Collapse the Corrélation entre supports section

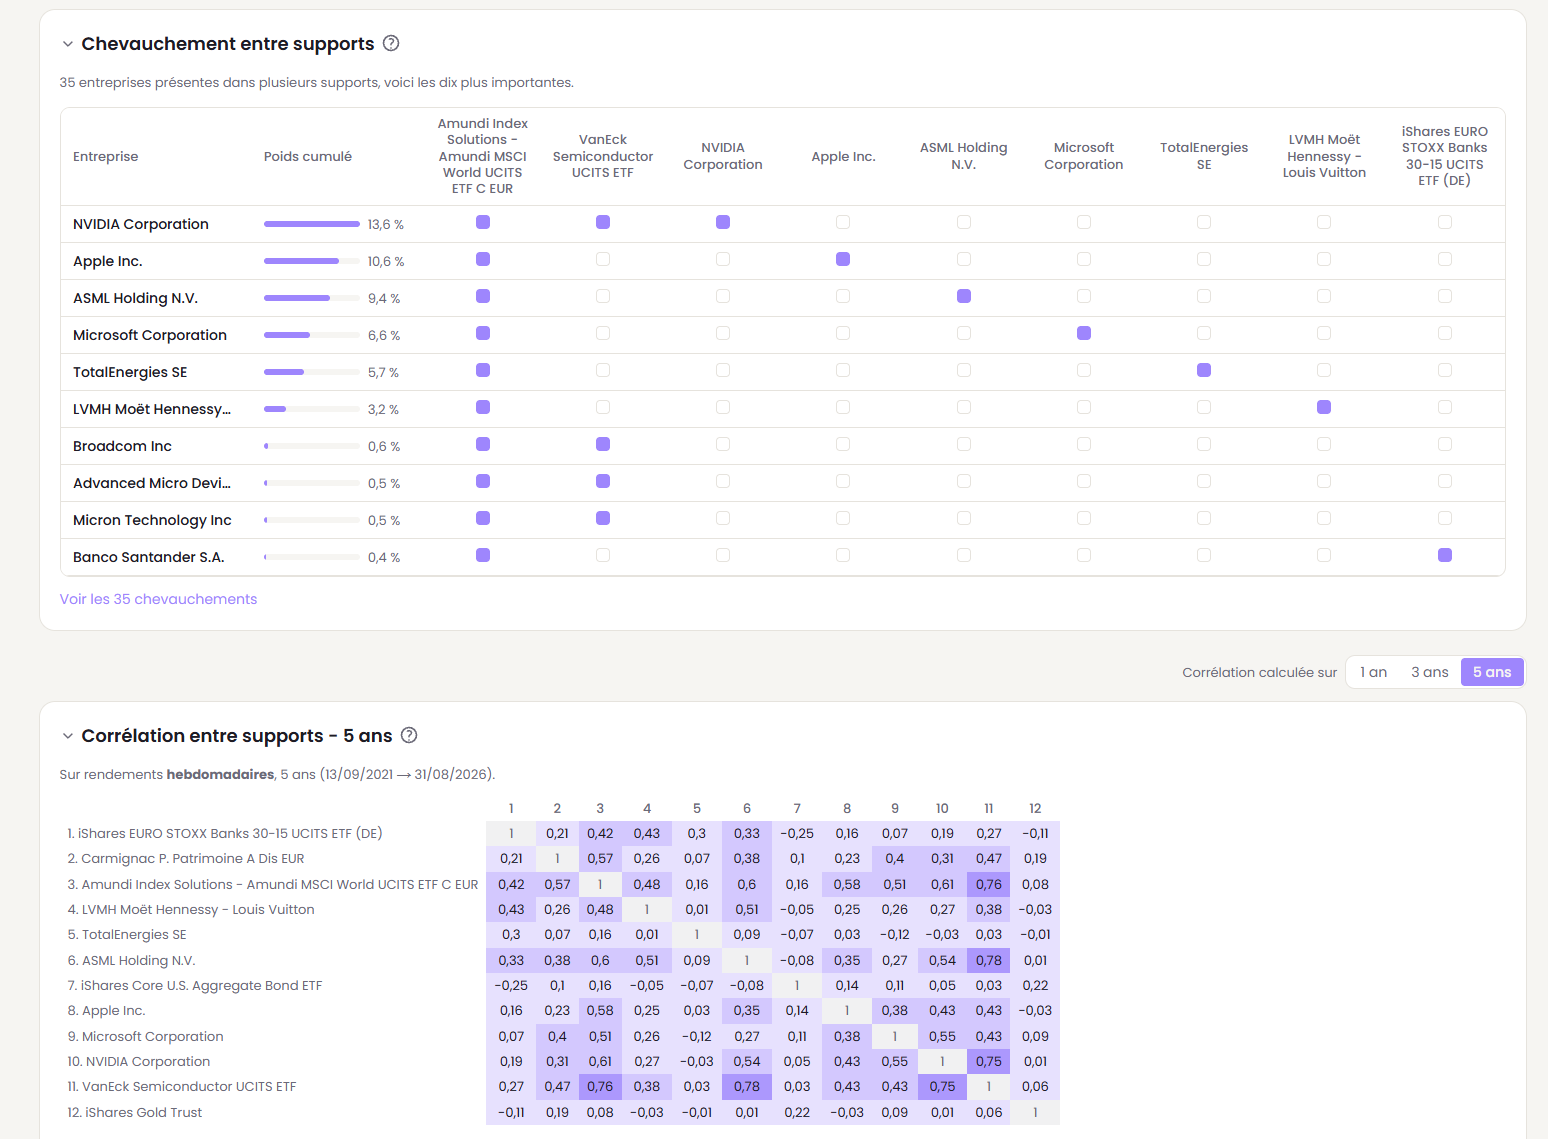68,736
